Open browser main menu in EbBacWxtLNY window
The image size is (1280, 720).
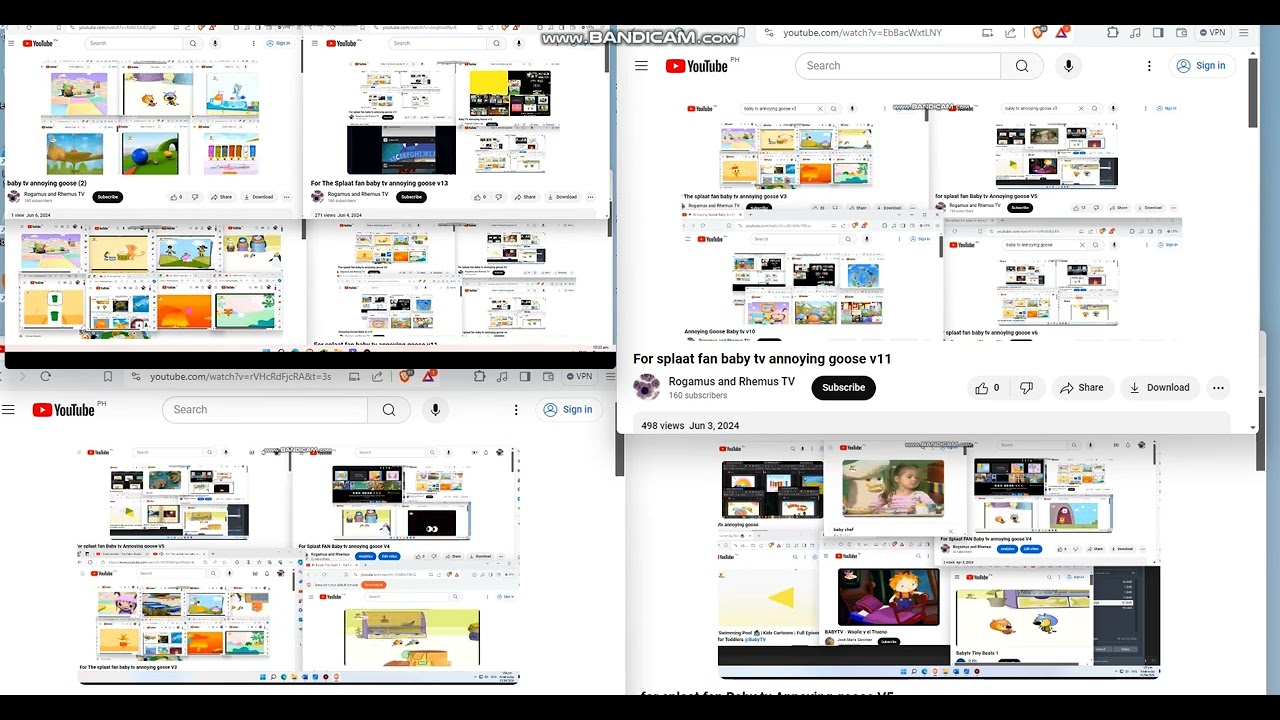[x=1245, y=33]
